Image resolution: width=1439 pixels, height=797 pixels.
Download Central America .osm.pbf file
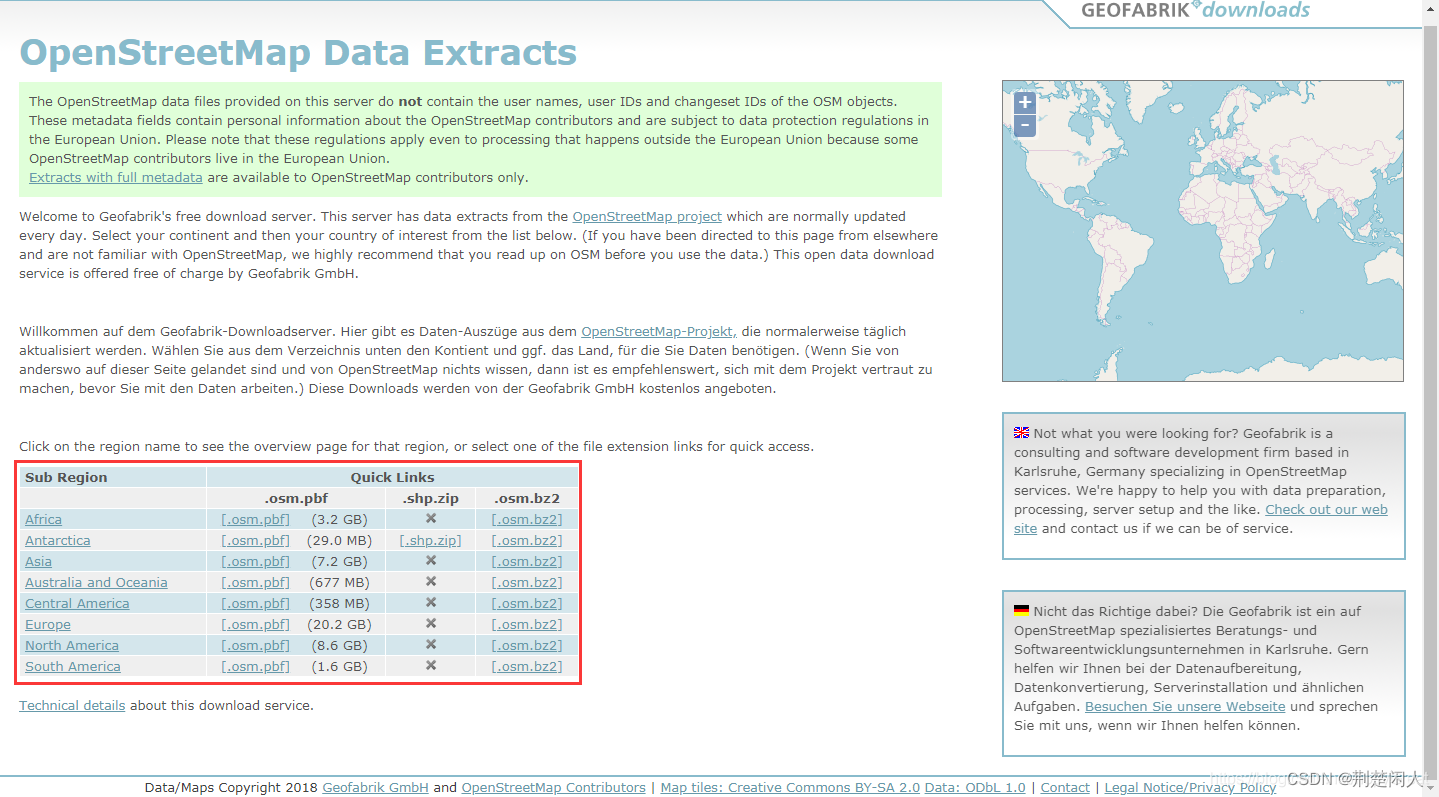click(255, 603)
